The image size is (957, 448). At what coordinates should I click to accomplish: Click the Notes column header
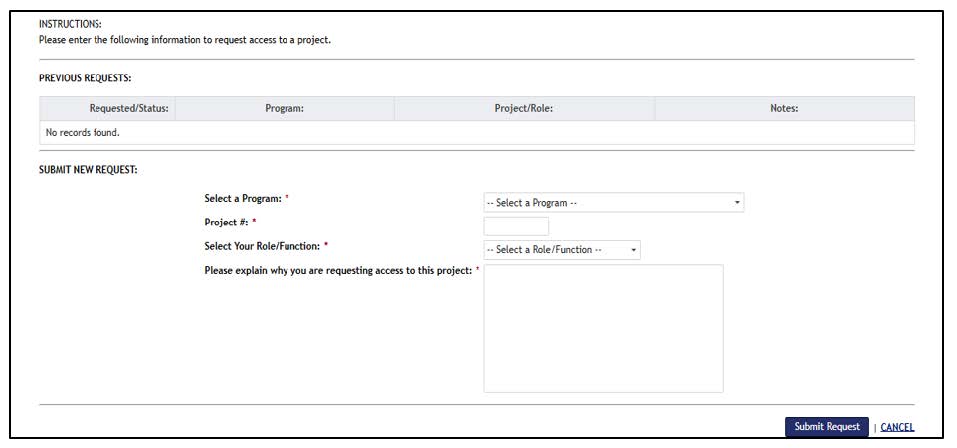(x=784, y=109)
